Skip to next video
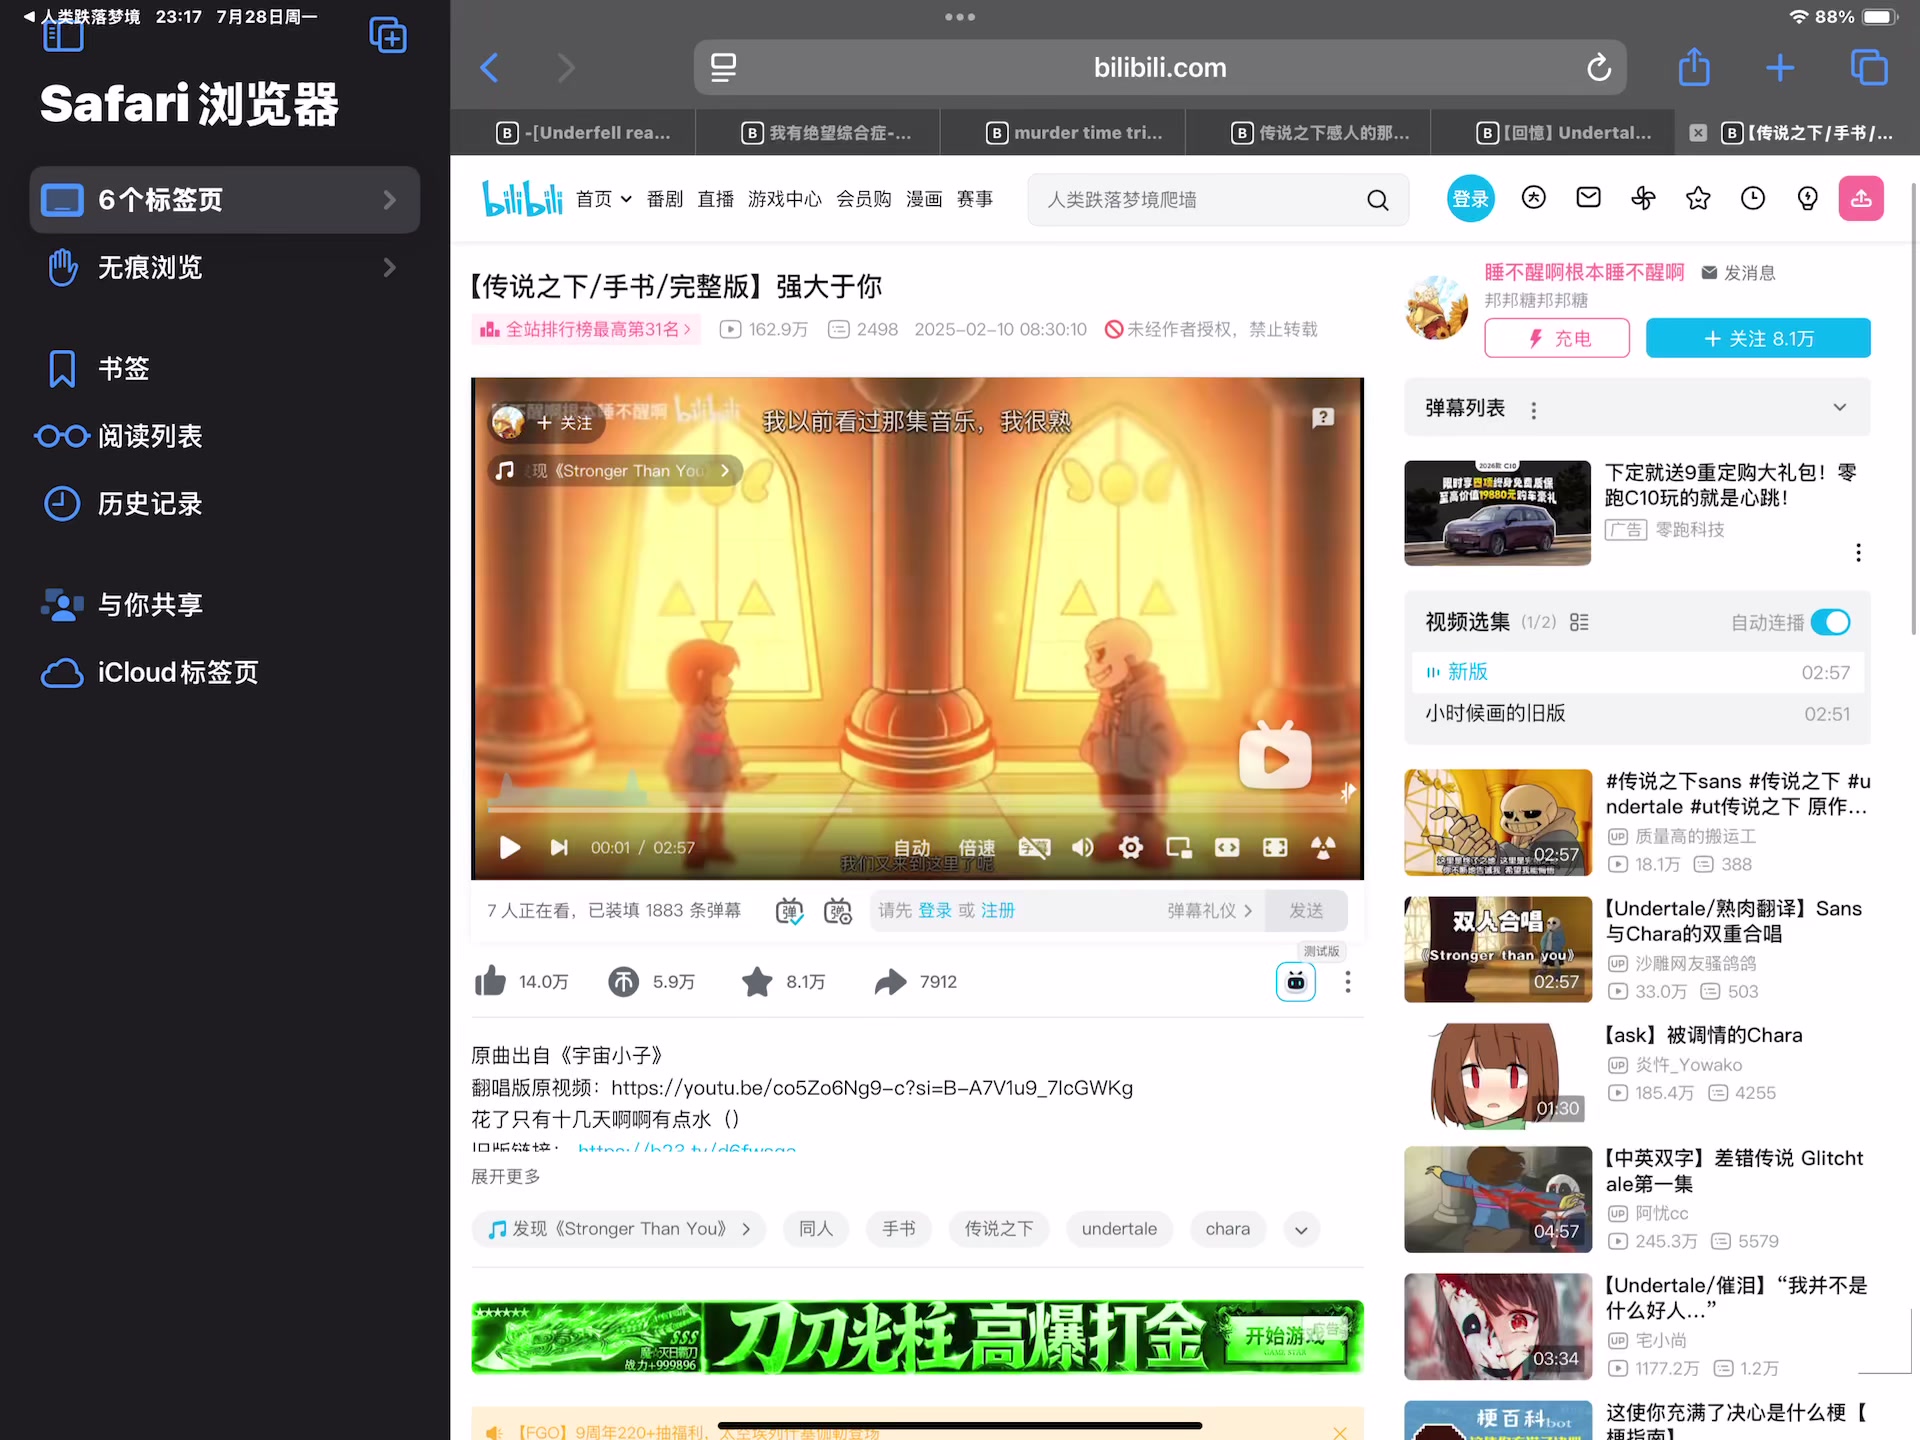The image size is (1920, 1440). [x=558, y=847]
